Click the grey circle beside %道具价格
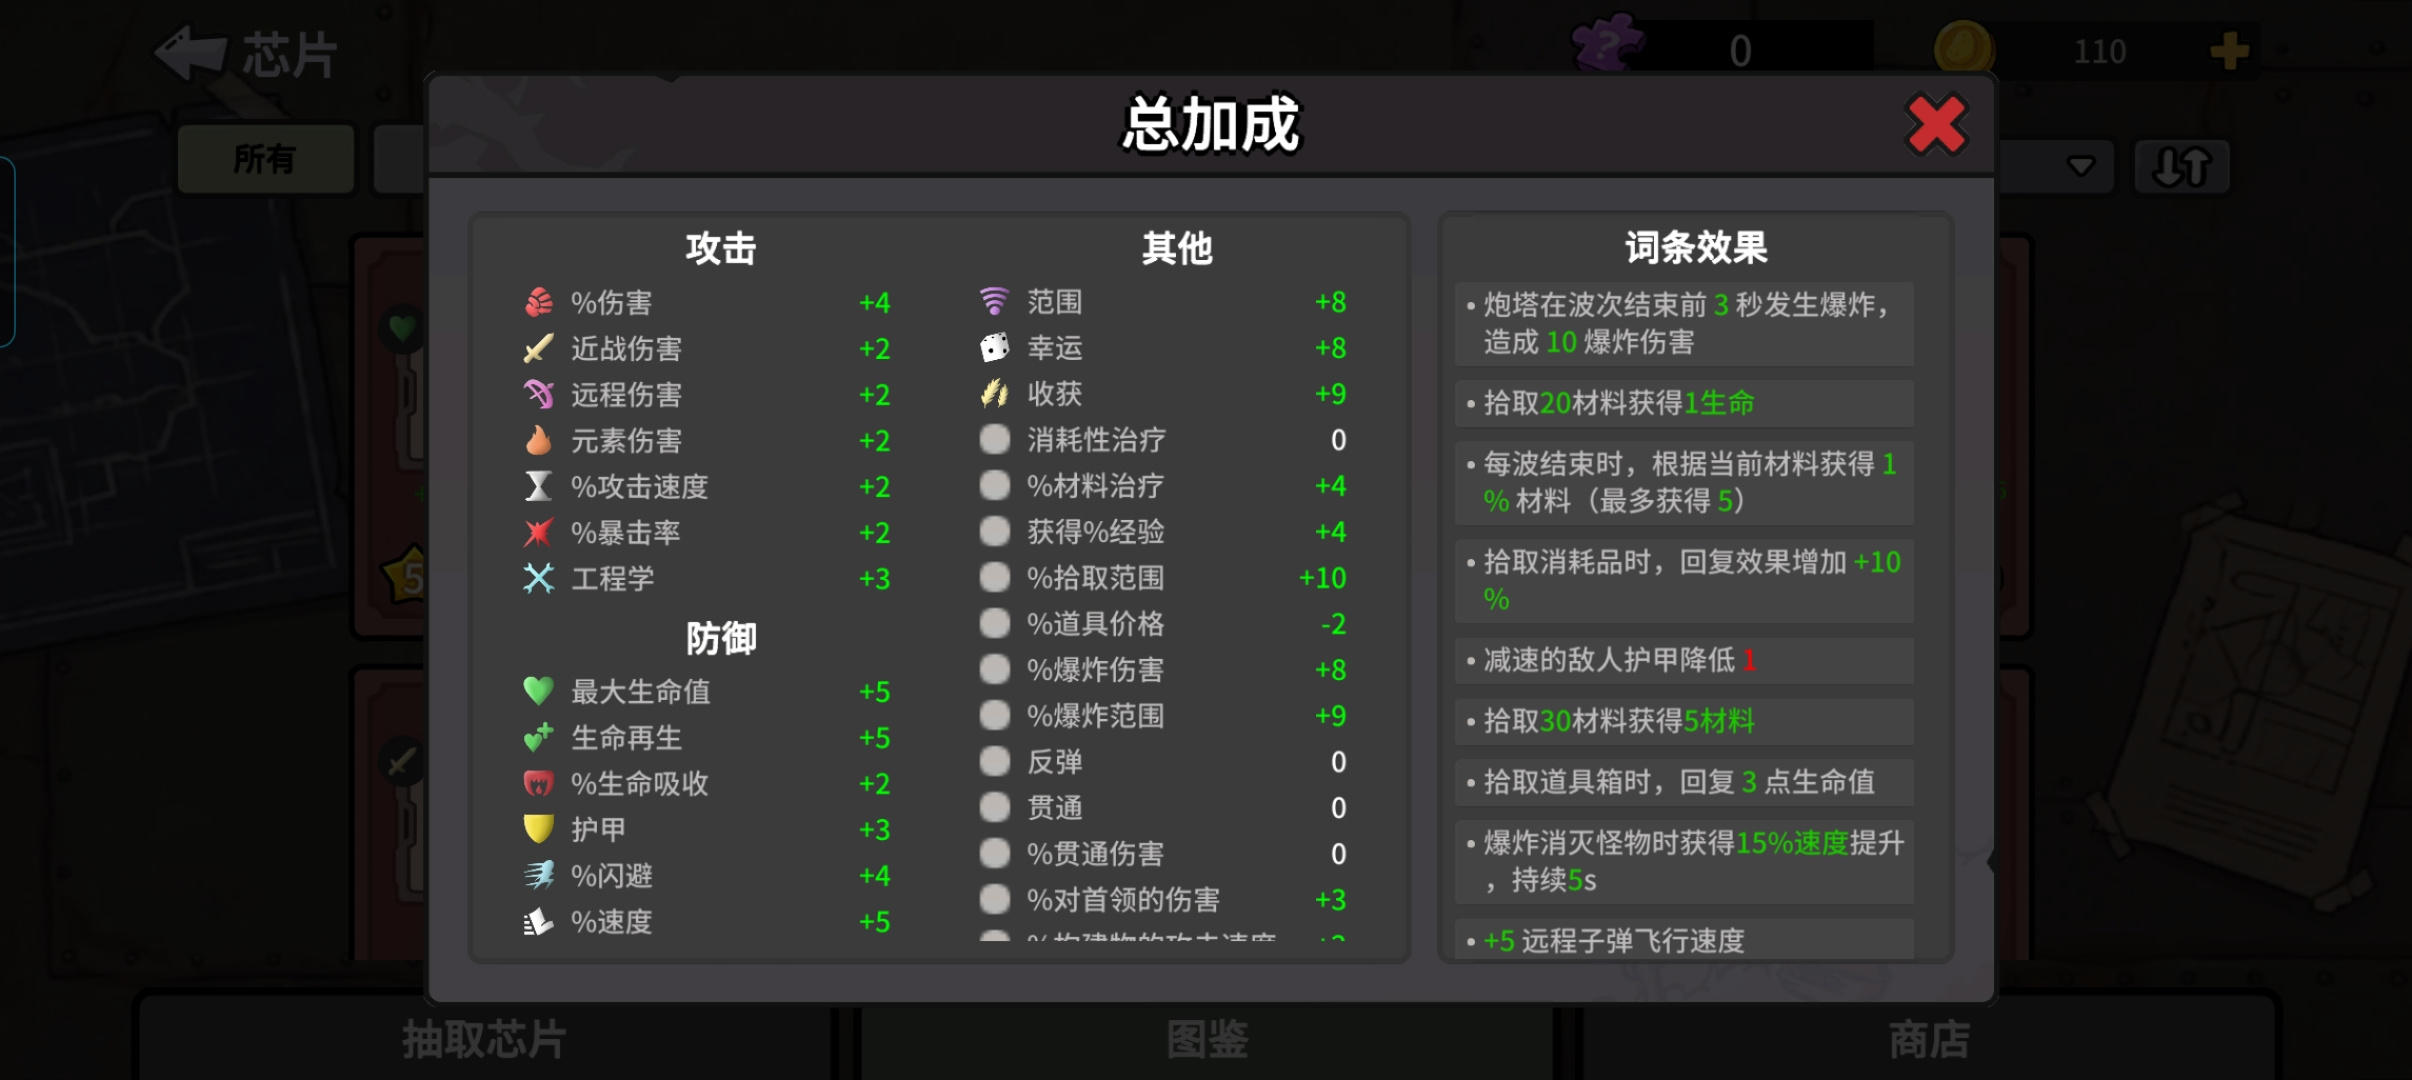This screenshot has height=1080, width=2412. (x=994, y=623)
